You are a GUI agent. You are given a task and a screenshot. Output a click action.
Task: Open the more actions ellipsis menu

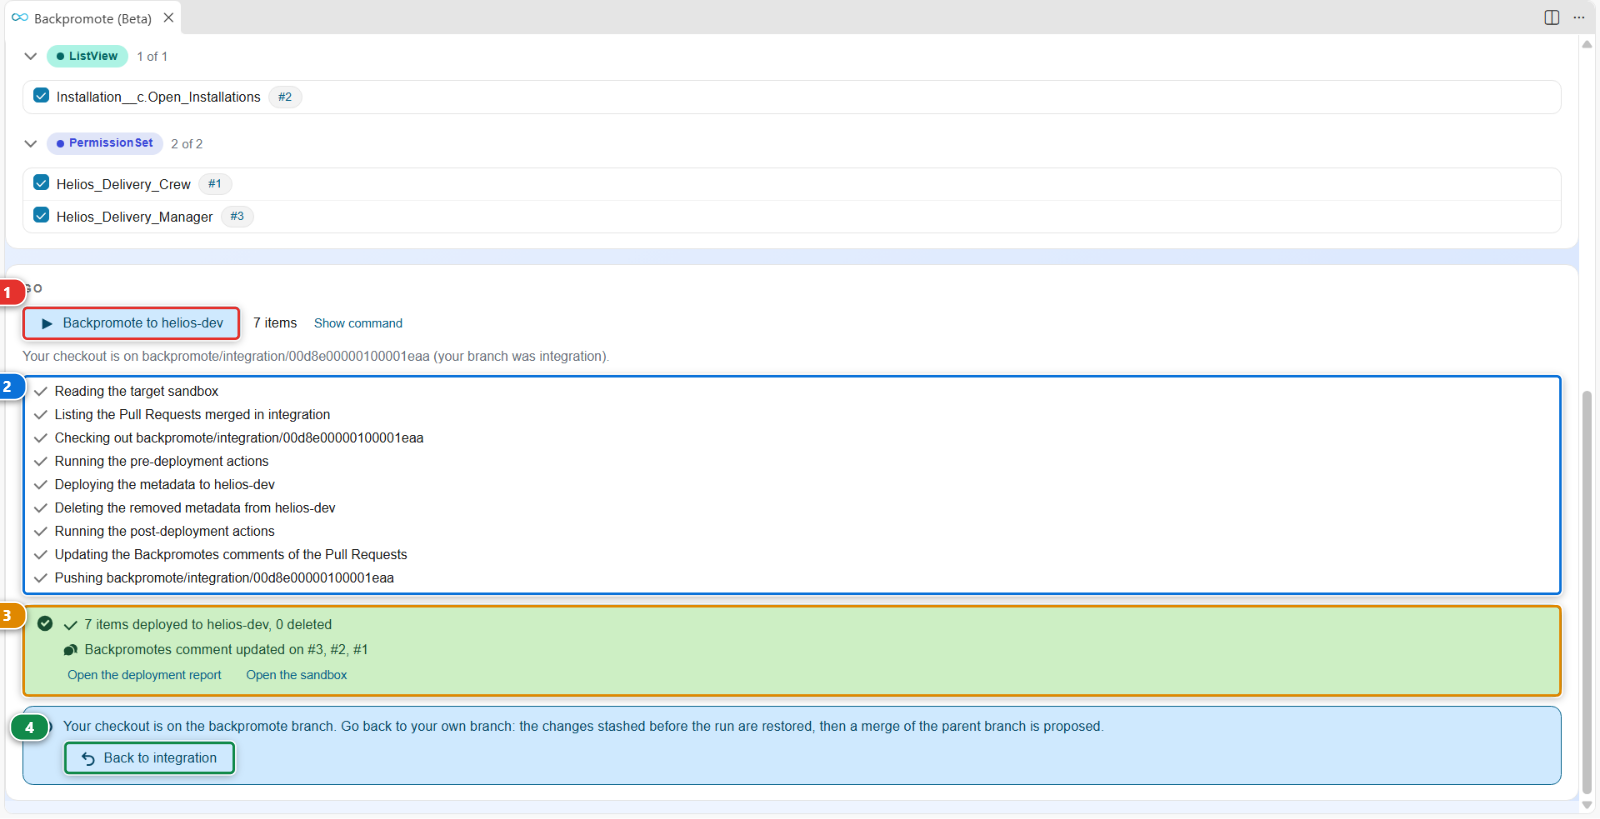point(1579,17)
